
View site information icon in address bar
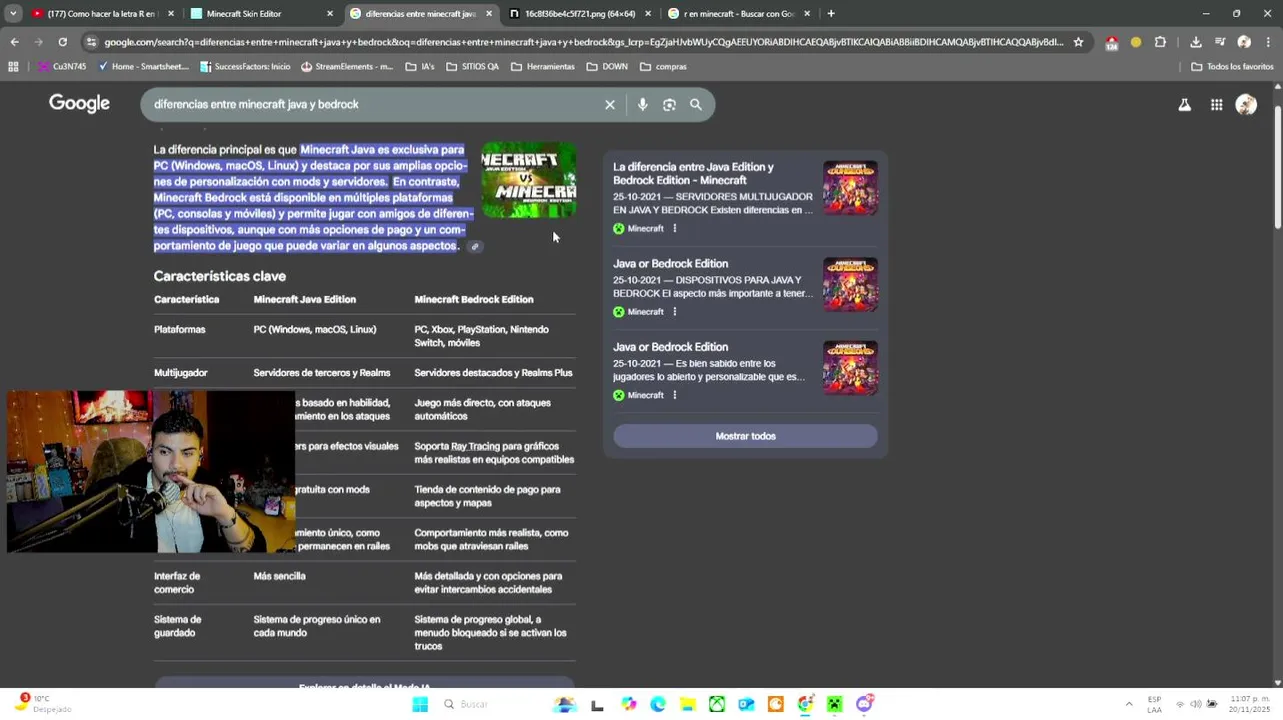coord(92,42)
